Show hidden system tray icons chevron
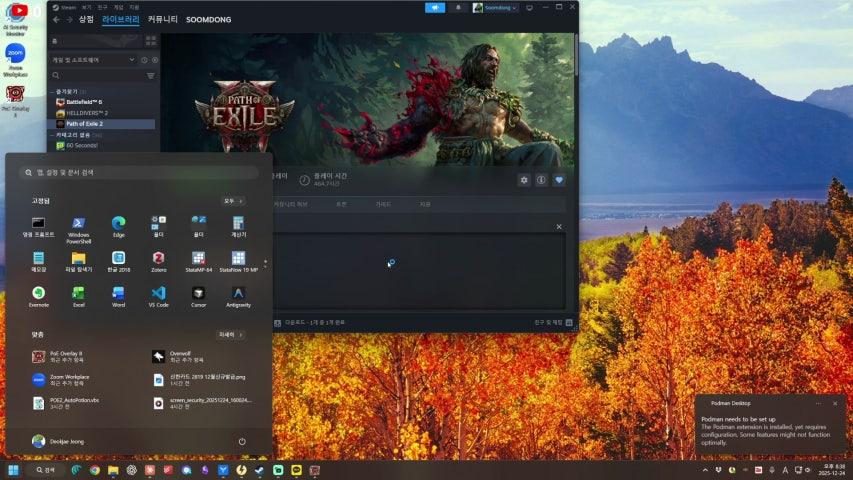This screenshot has width=853, height=480. coord(705,470)
